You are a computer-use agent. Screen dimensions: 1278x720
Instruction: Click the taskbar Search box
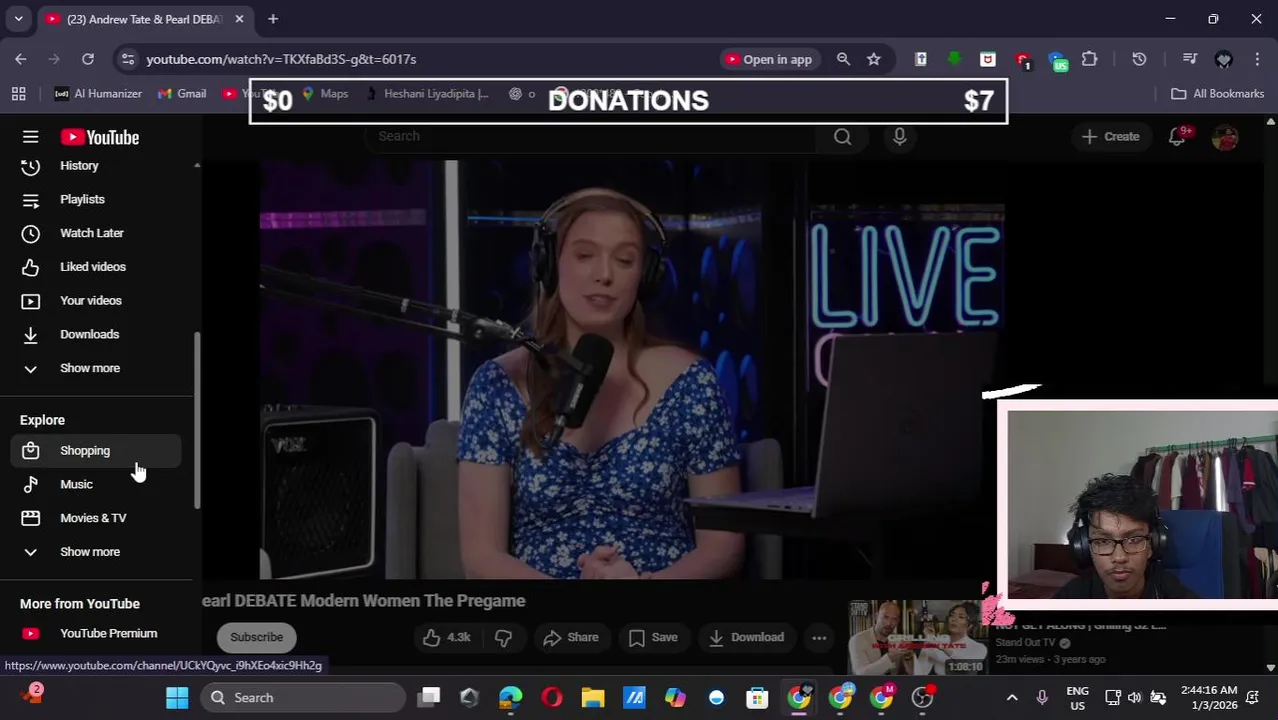click(304, 698)
